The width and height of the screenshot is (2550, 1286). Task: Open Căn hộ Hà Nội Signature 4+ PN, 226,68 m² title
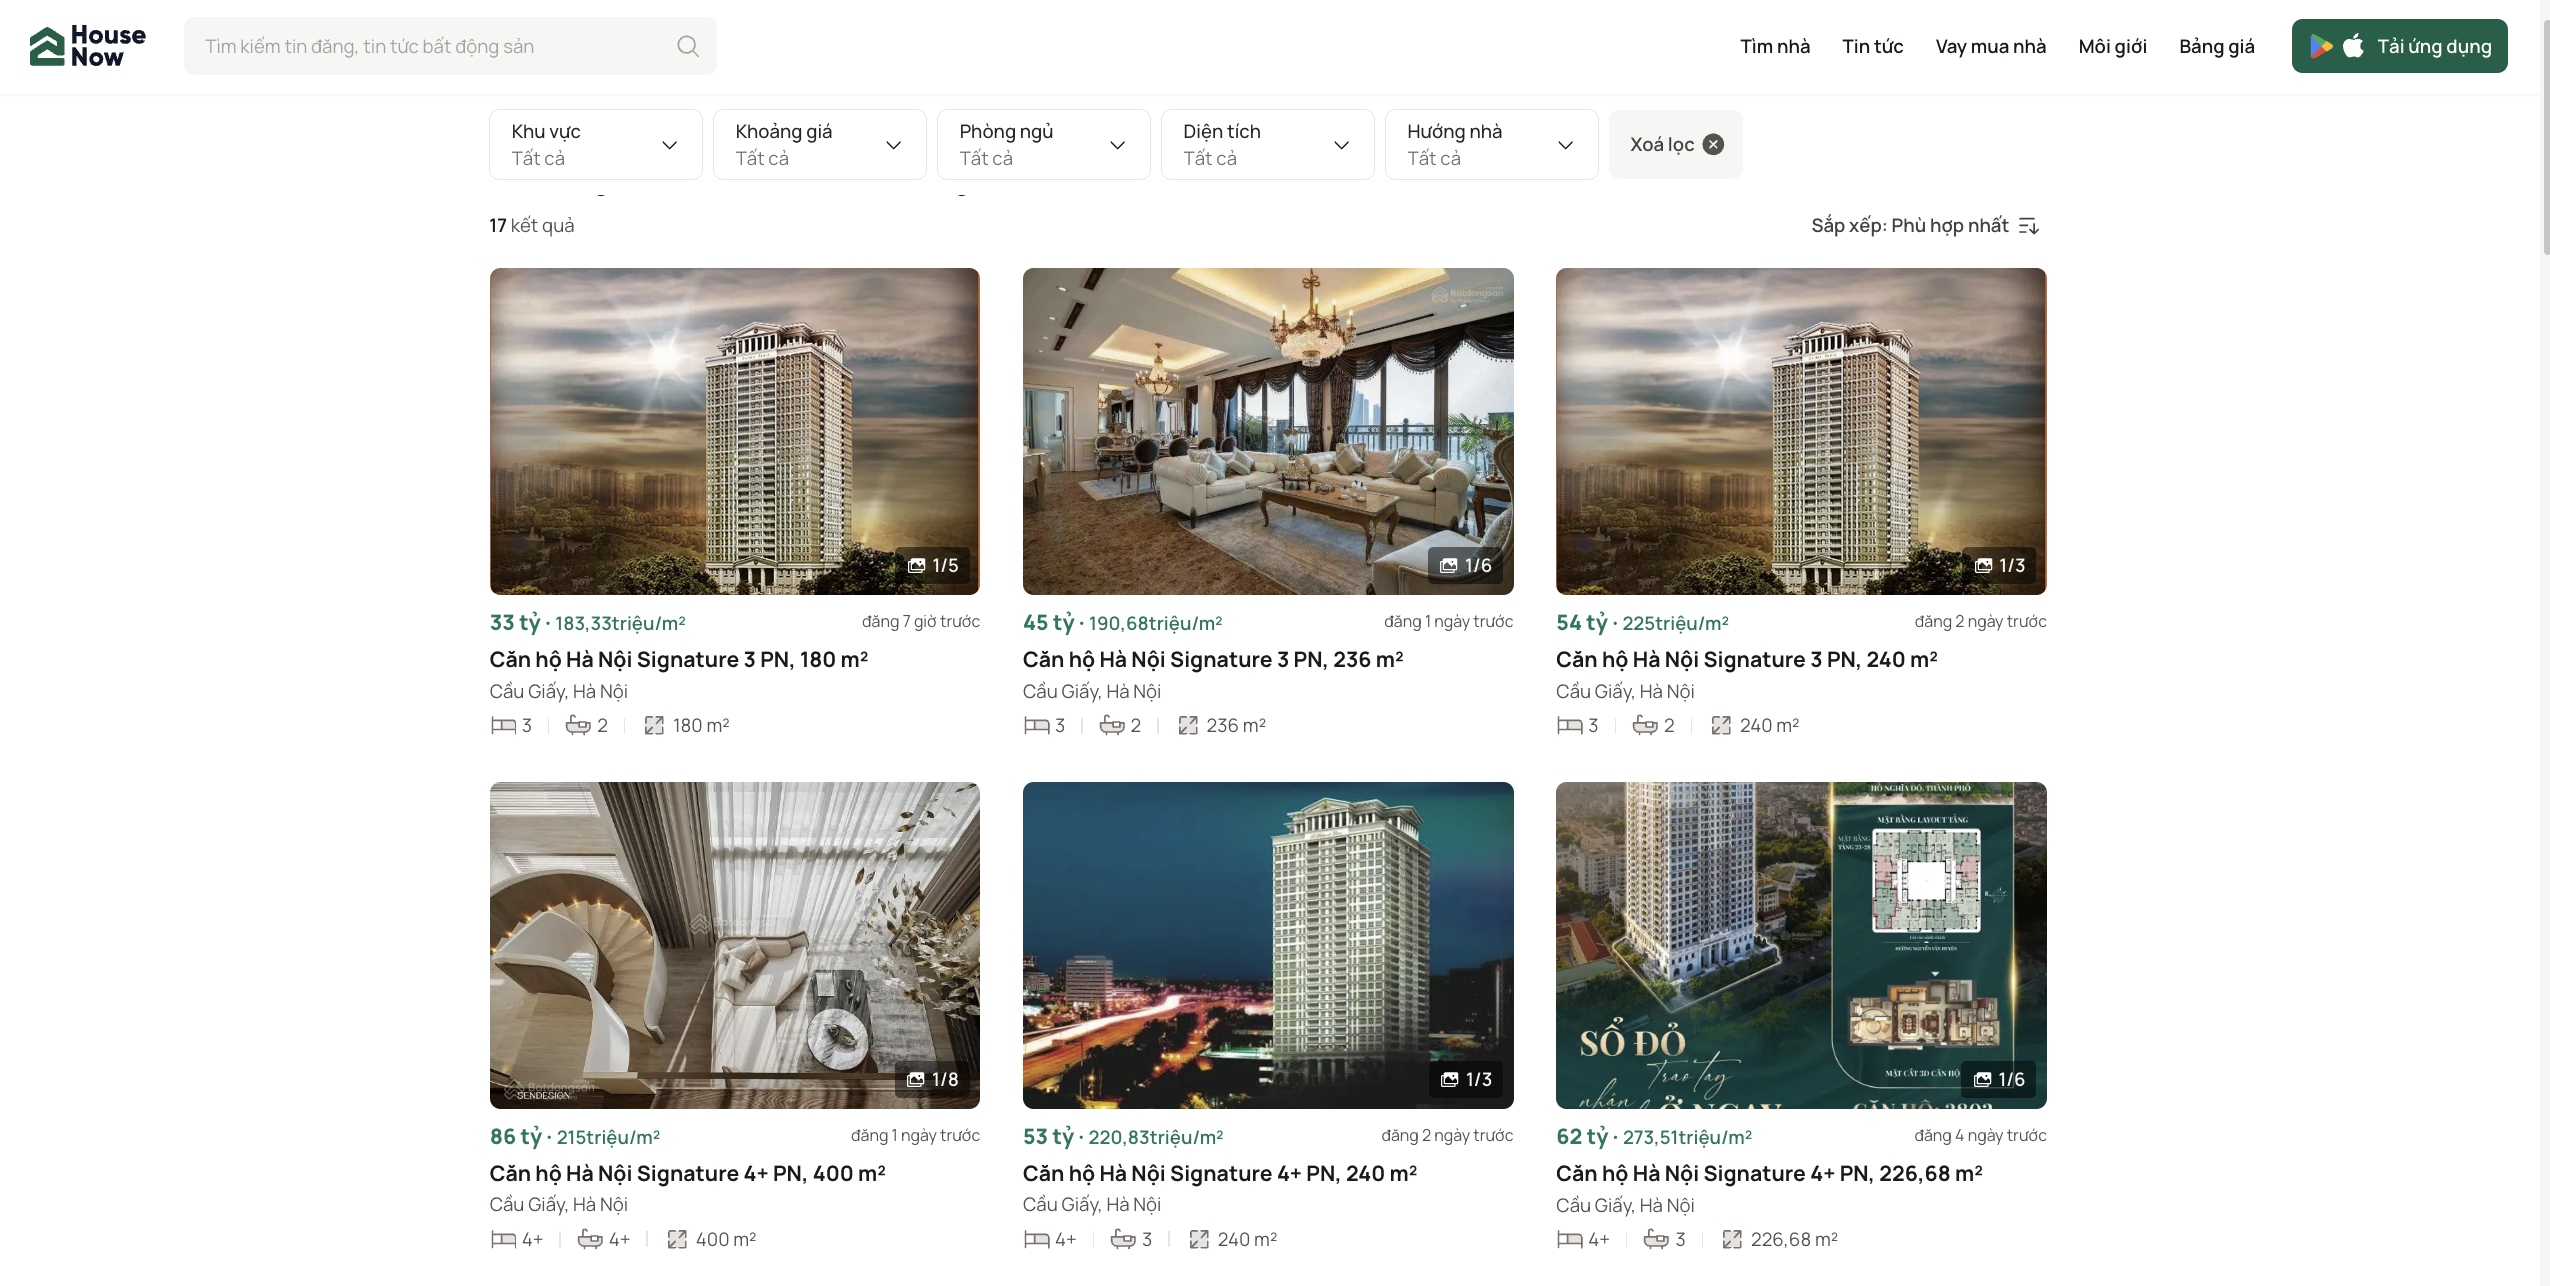click(1769, 1174)
